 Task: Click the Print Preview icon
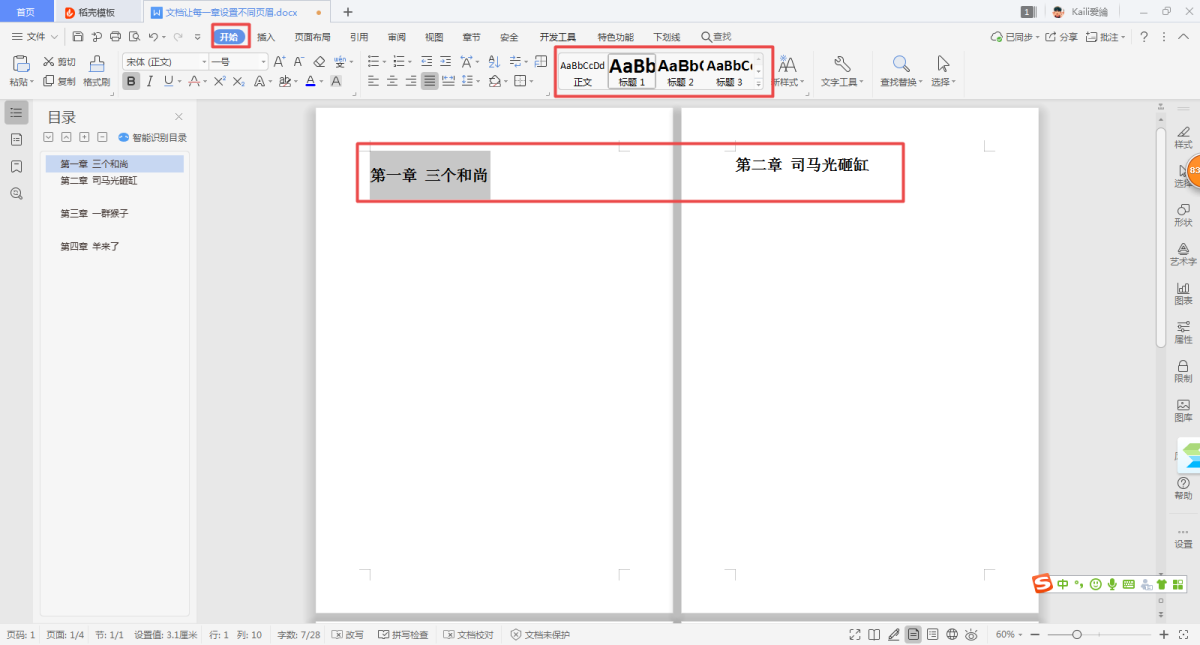pos(133,37)
